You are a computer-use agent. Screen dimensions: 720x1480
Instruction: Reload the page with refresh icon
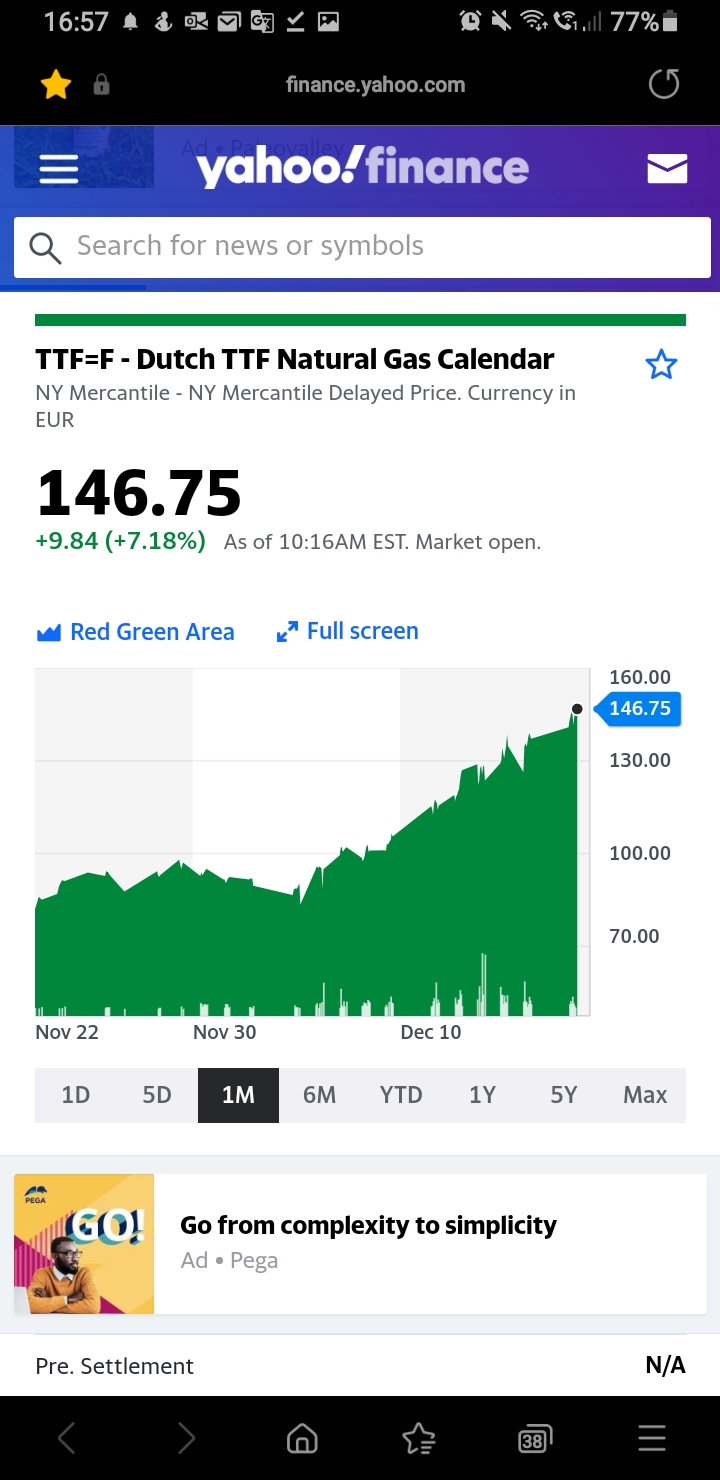[663, 85]
